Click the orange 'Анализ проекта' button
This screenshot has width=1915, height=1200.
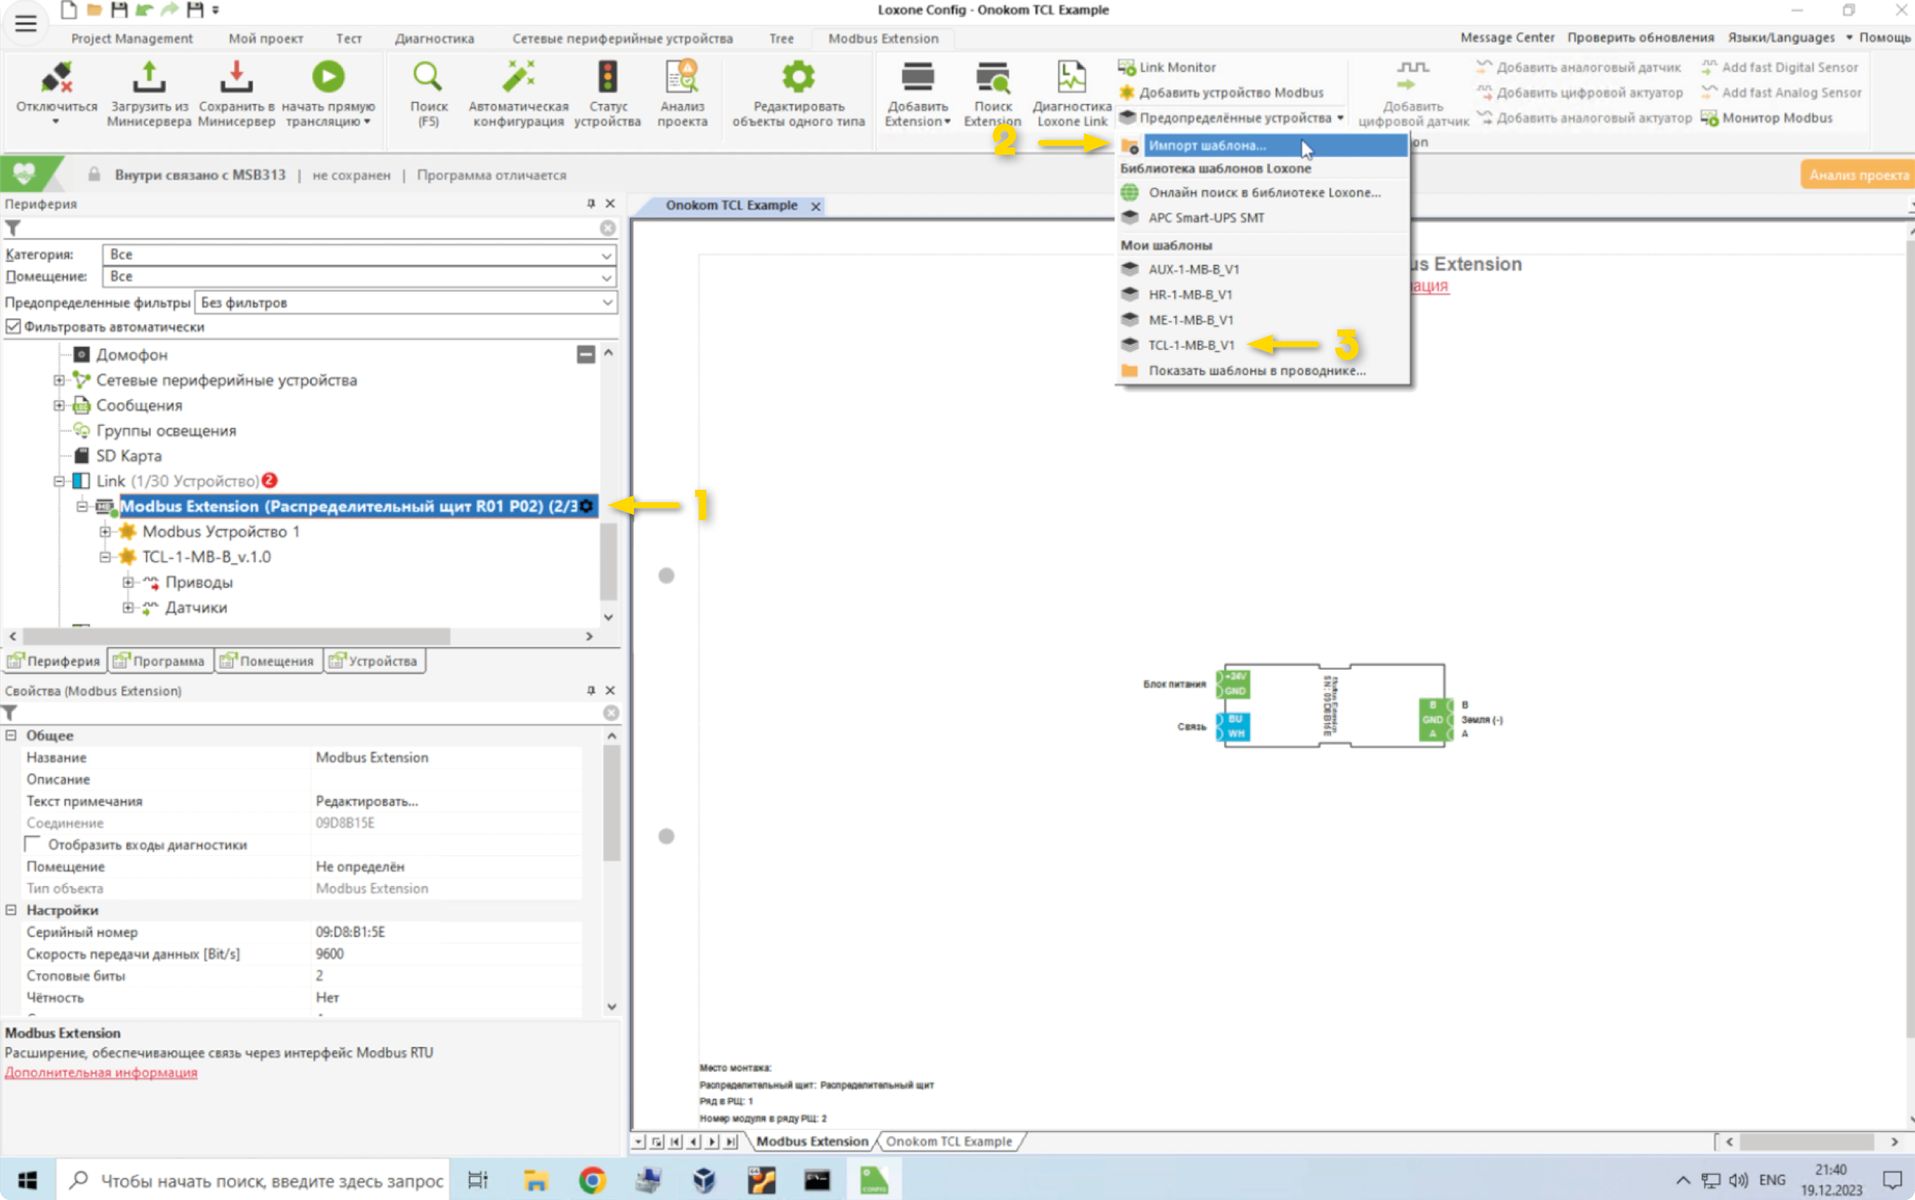(x=1857, y=175)
